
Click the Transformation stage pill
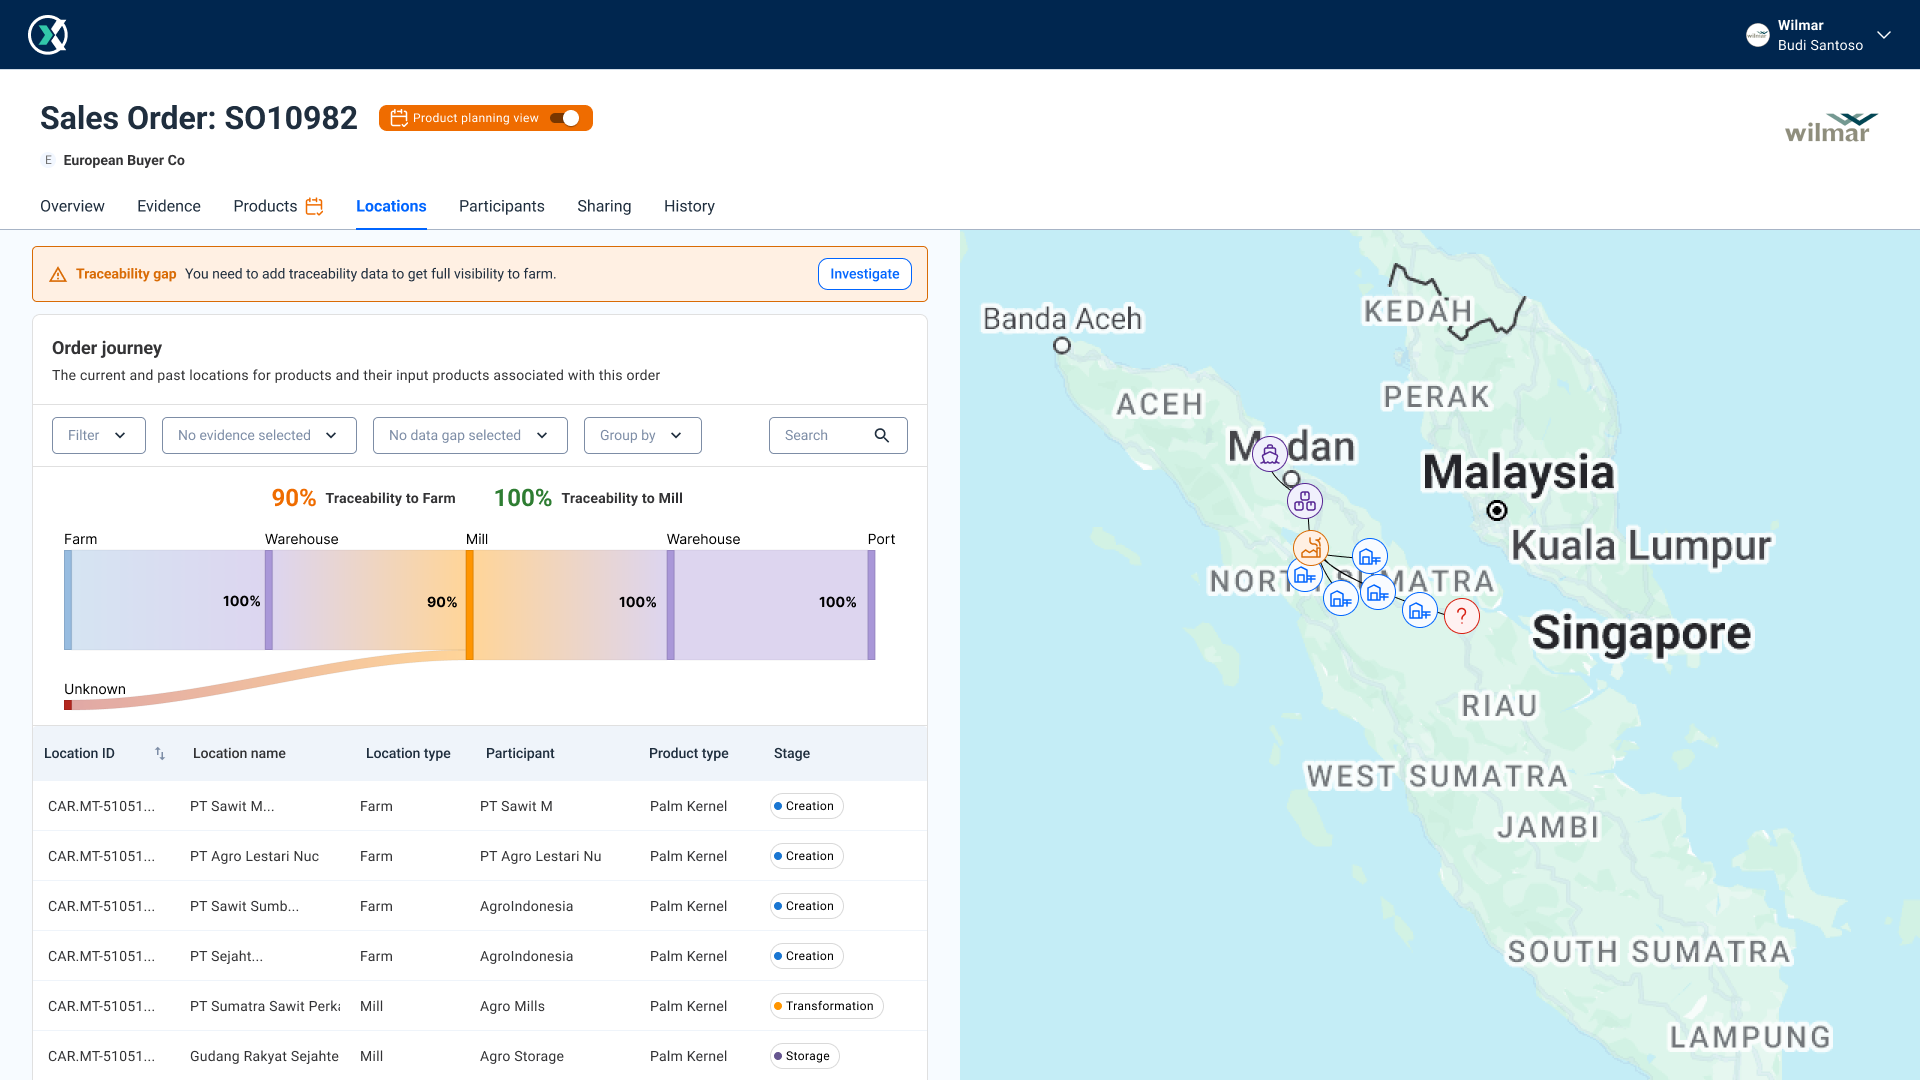[826, 1006]
